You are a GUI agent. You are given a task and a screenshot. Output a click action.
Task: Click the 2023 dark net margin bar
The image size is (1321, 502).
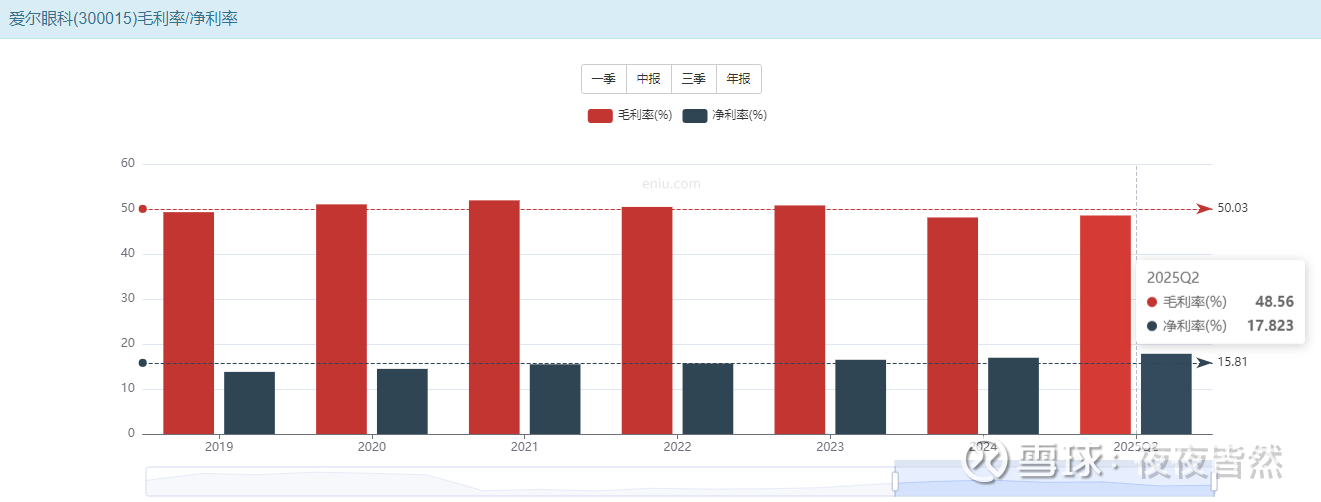[861, 397]
